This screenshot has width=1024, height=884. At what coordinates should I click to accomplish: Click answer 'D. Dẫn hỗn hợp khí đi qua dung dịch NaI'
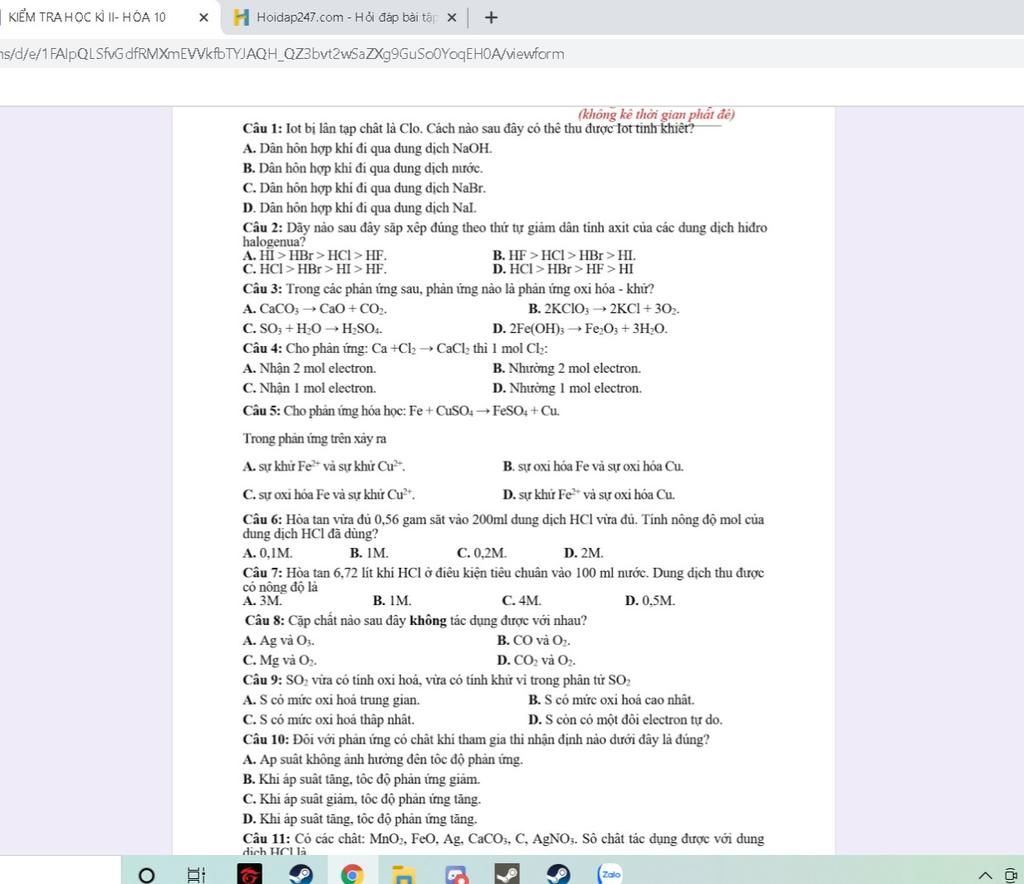pyautogui.click(x=359, y=208)
